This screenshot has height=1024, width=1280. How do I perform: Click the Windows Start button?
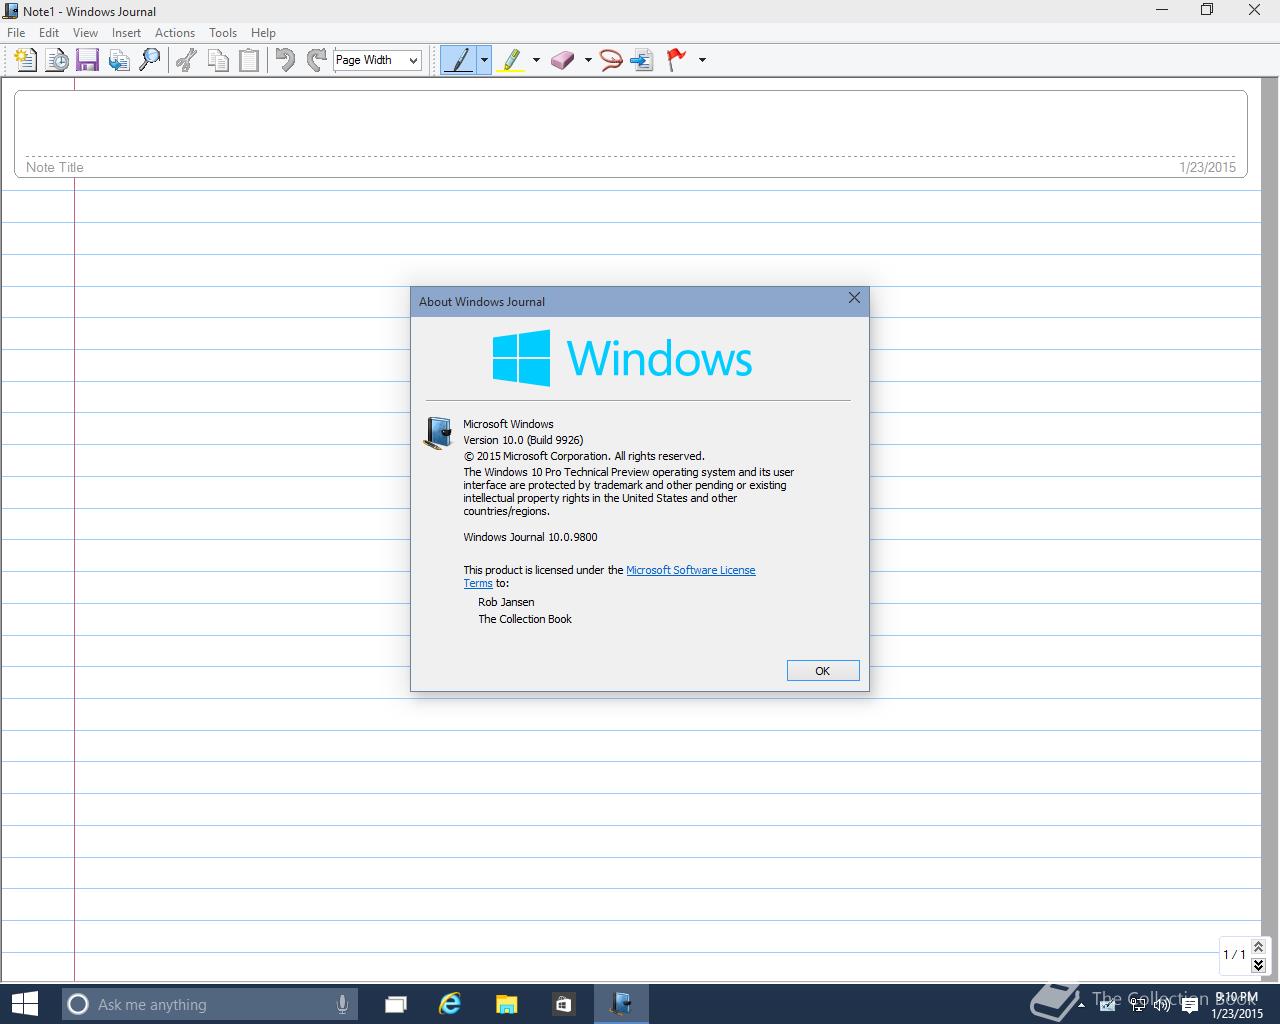tap(24, 1004)
